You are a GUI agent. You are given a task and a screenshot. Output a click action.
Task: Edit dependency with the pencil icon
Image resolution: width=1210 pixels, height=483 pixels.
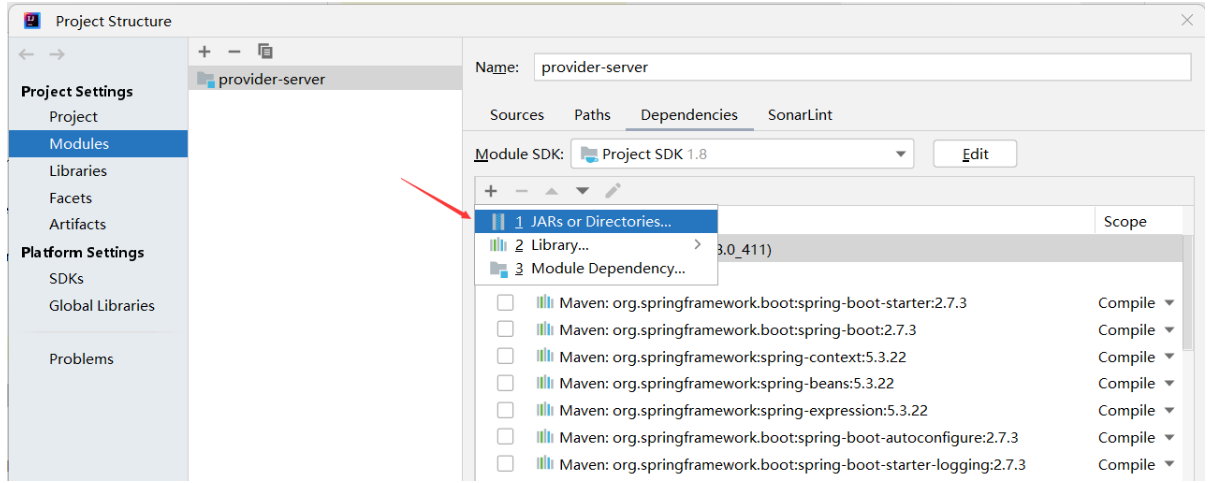(613, 190)
